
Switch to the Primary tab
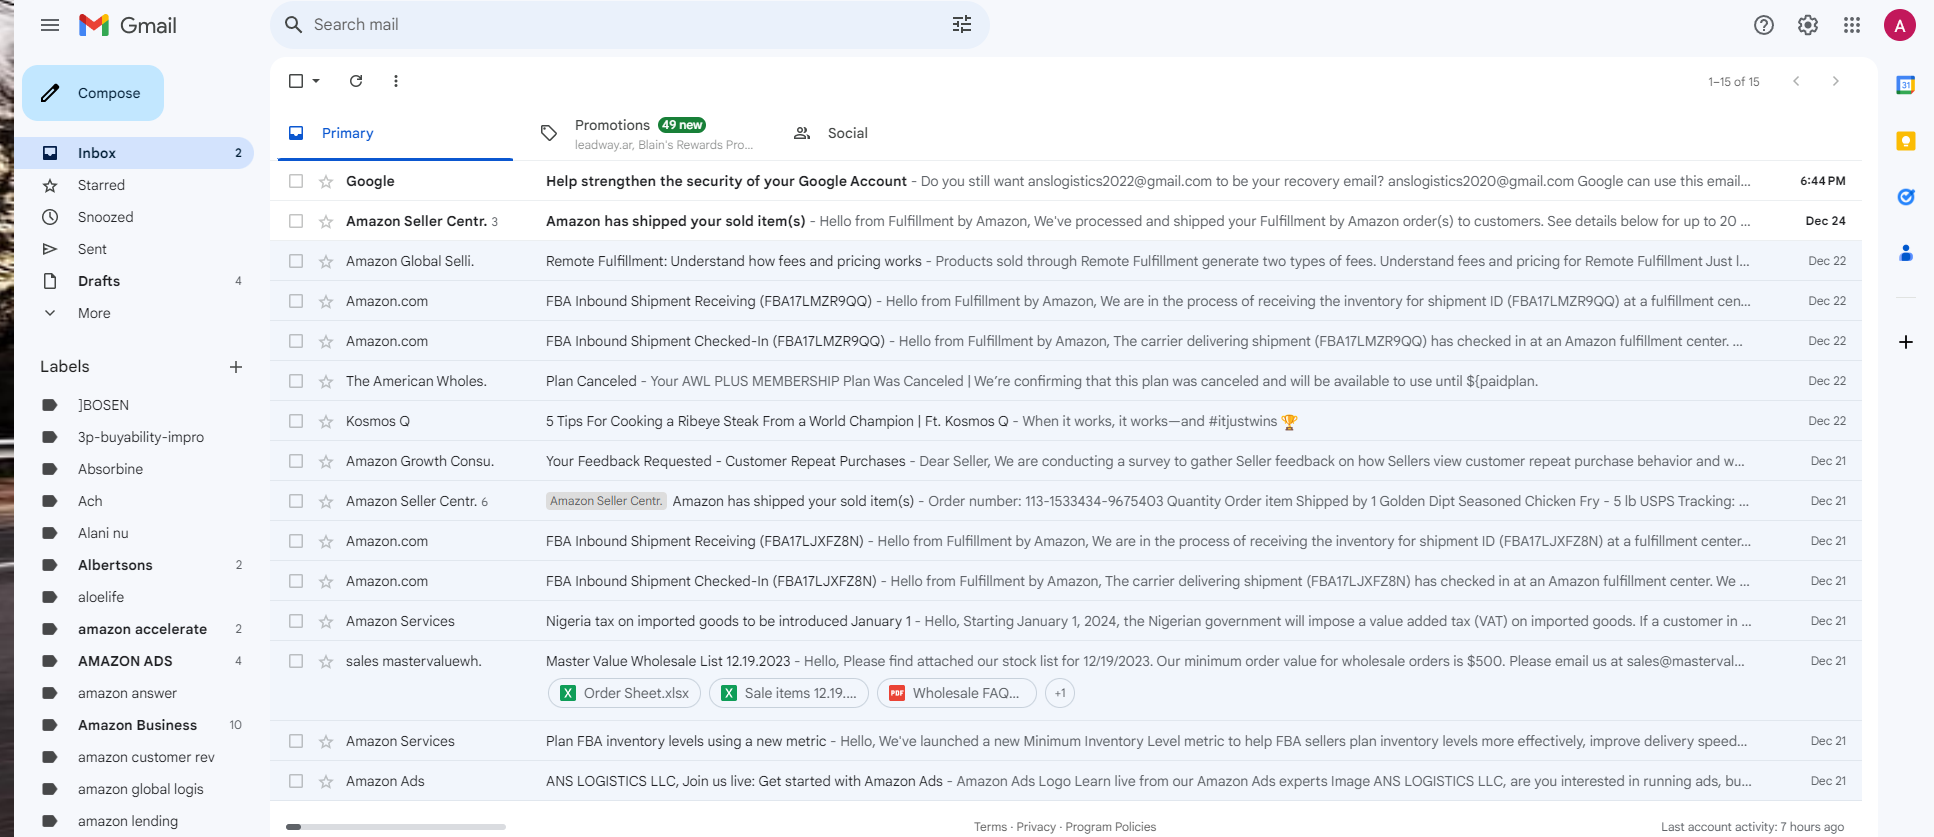(x=395, y=133)
